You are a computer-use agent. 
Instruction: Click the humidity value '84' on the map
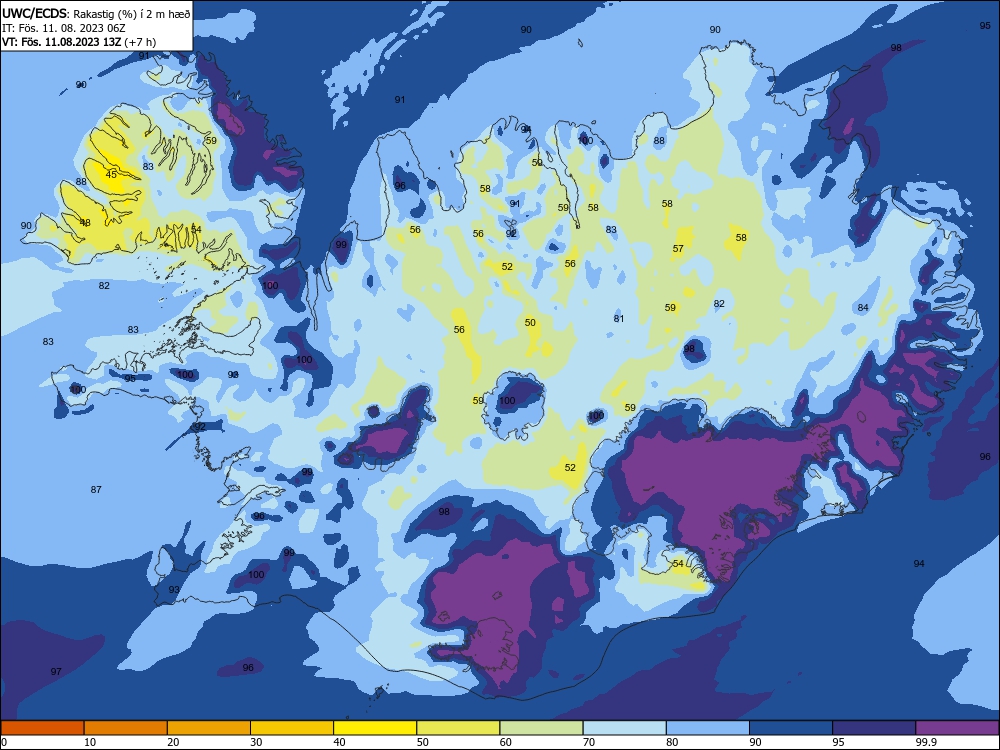(863, 307)
